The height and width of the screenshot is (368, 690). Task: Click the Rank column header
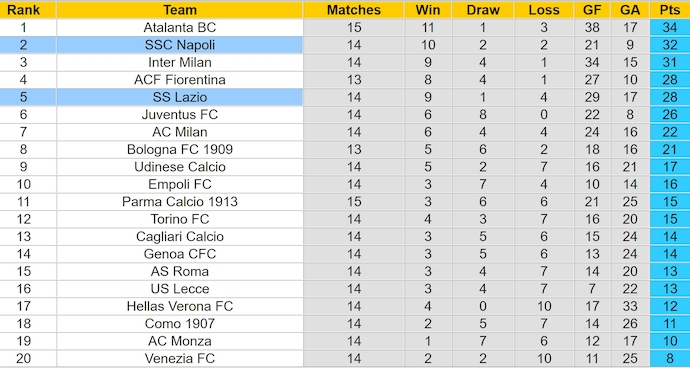click(24, 10)
